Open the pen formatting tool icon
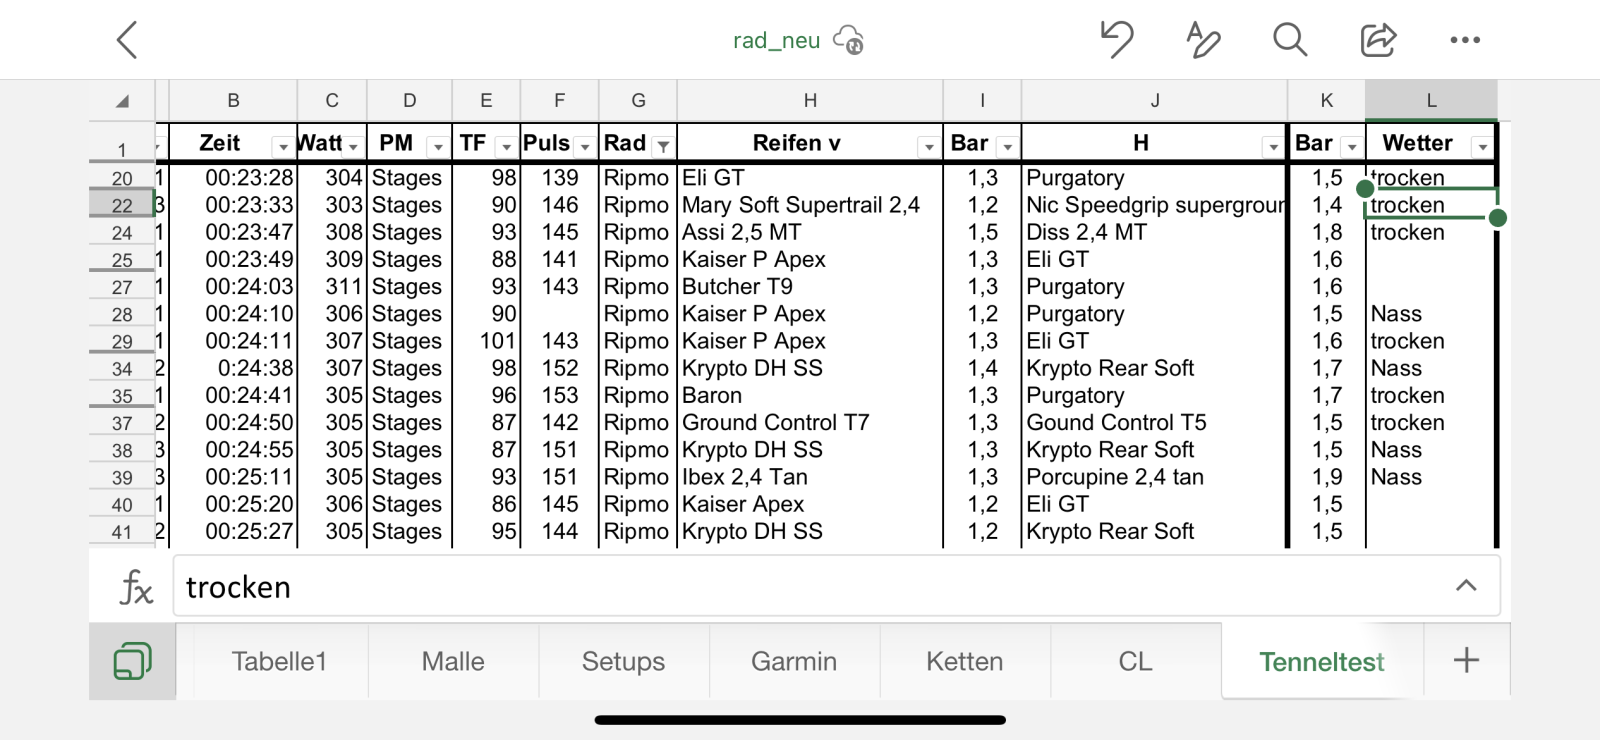 (1202, 40)
